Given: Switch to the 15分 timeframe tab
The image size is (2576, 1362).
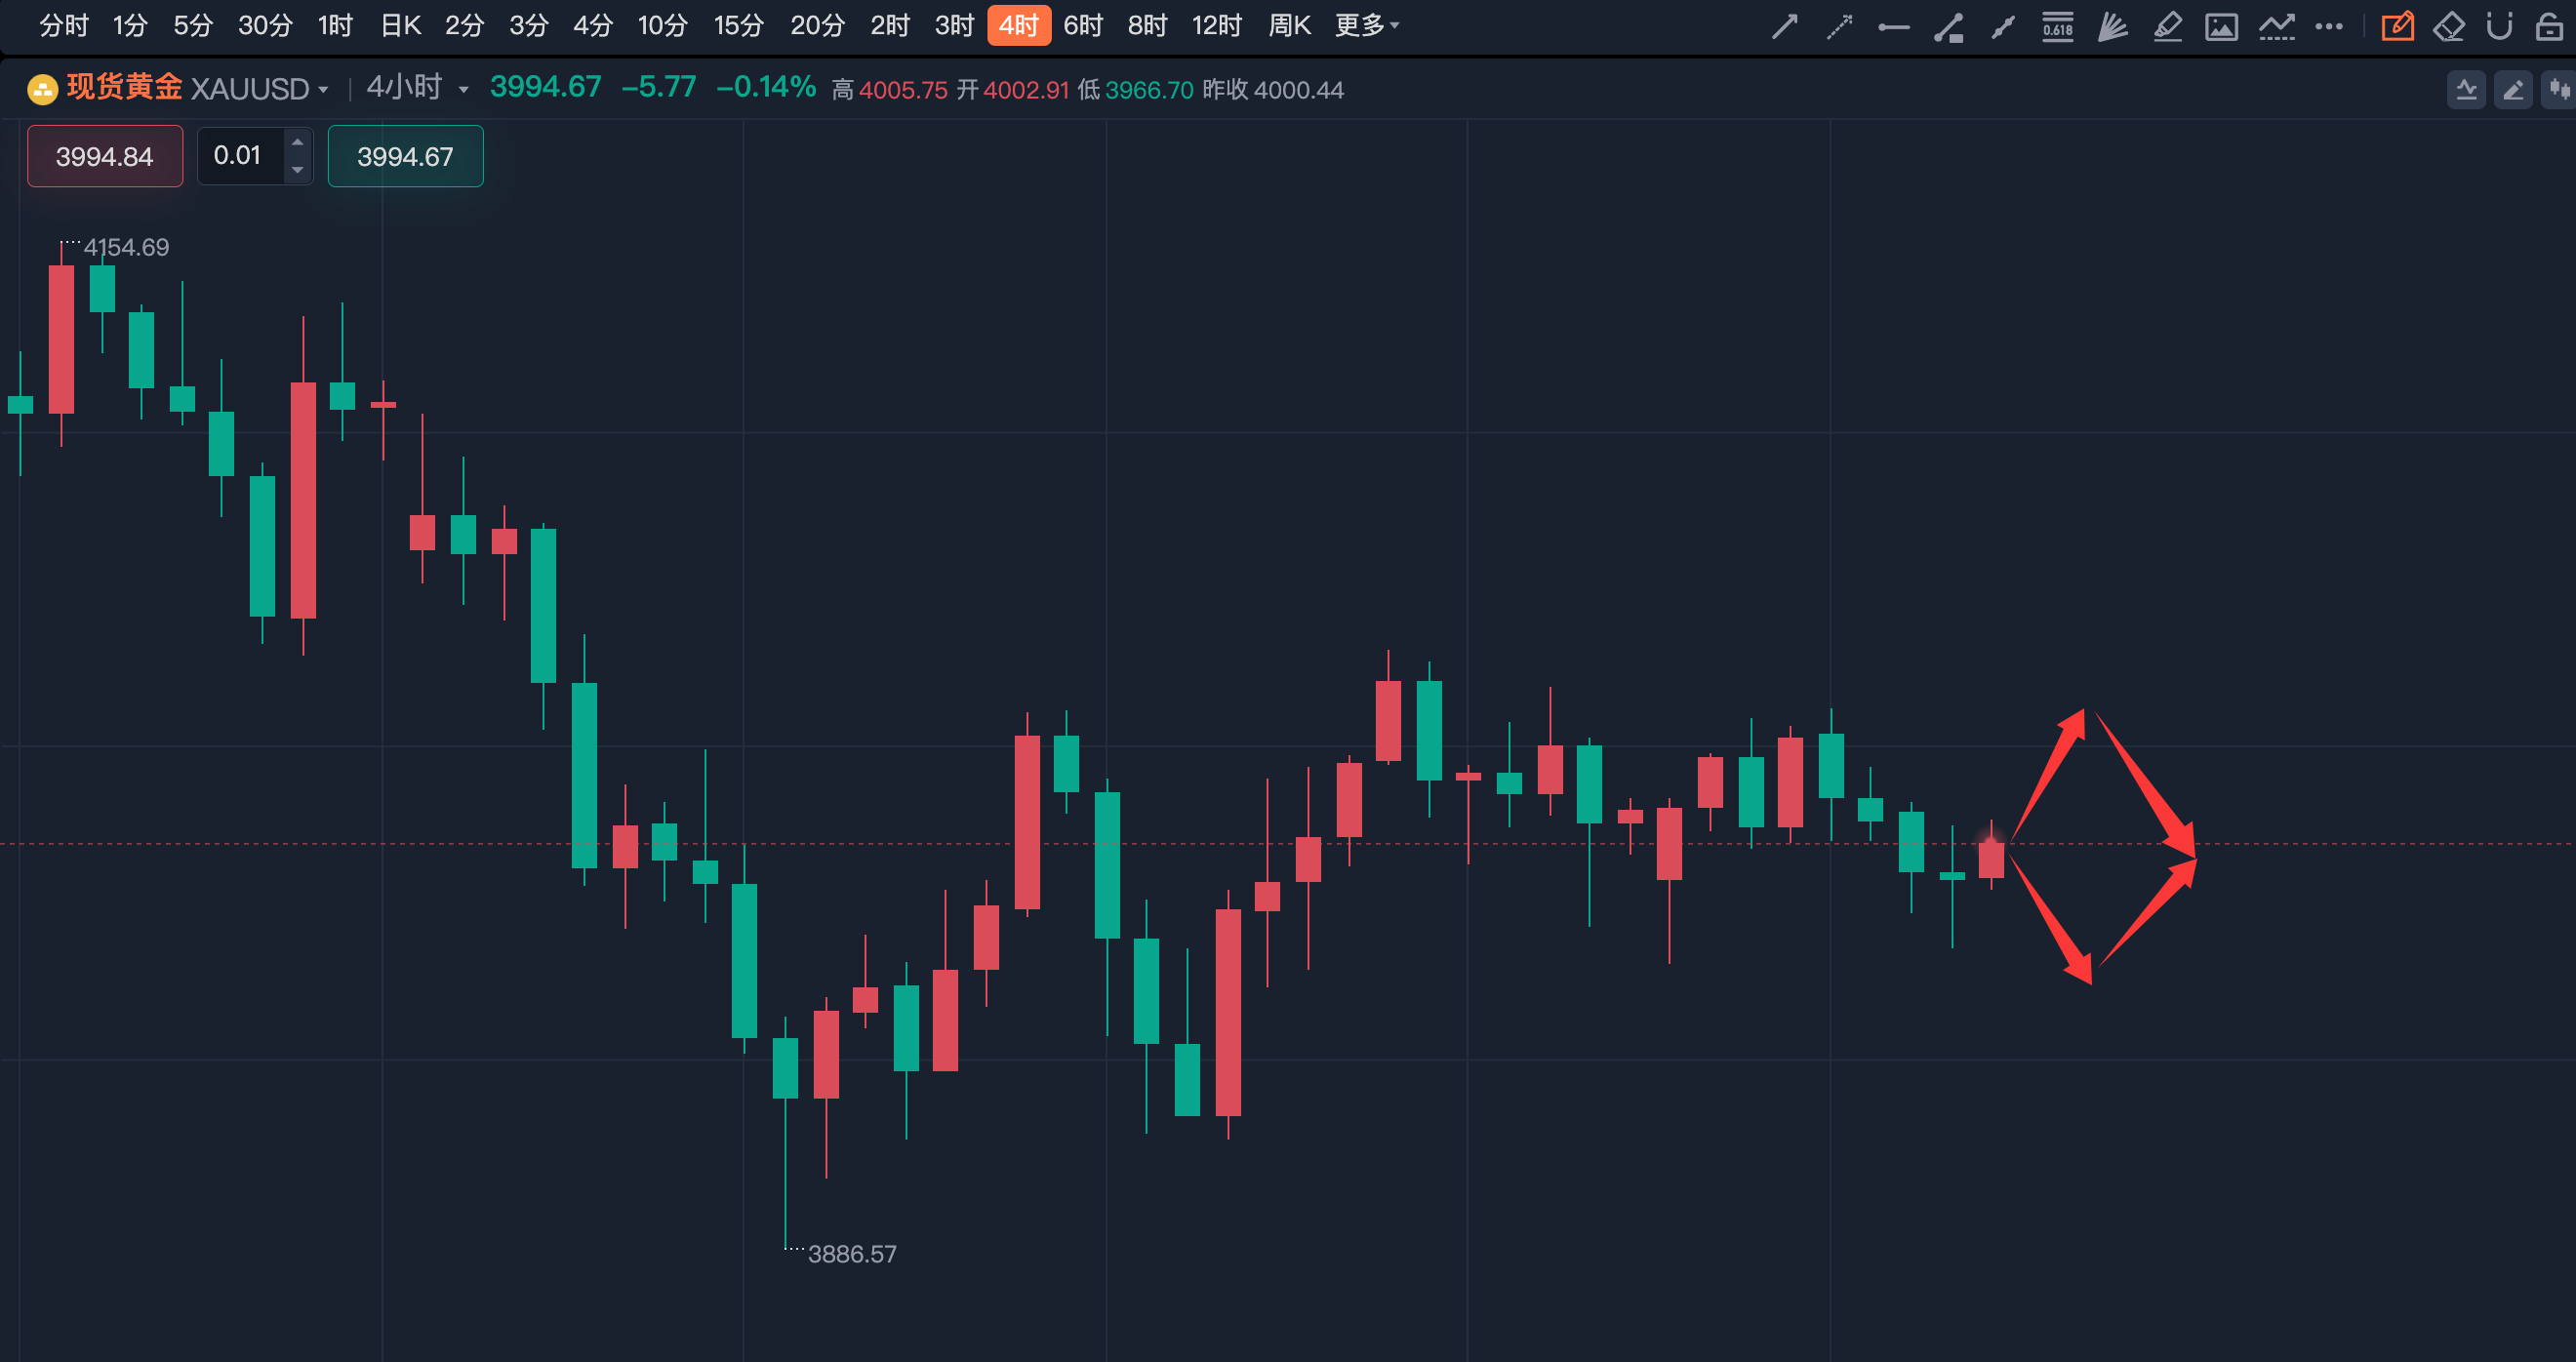Looking at the screenshot, I should pyautogui.click(x=738, y=25).
